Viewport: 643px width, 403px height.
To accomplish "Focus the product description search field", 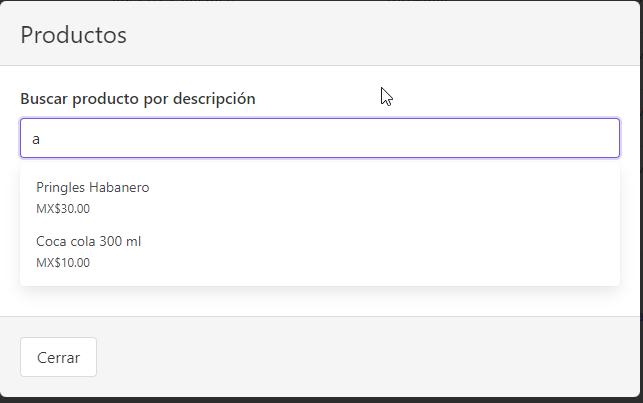I will (320, 138).
